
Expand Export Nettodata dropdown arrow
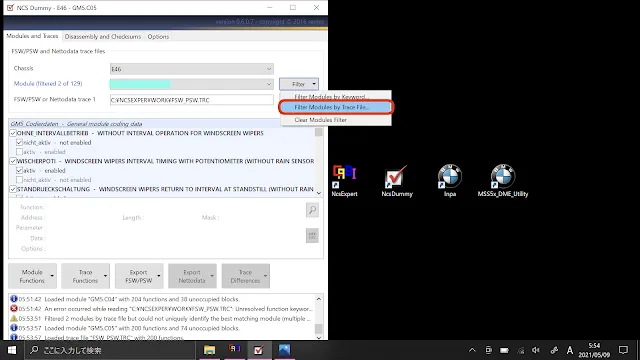[212, 276]
